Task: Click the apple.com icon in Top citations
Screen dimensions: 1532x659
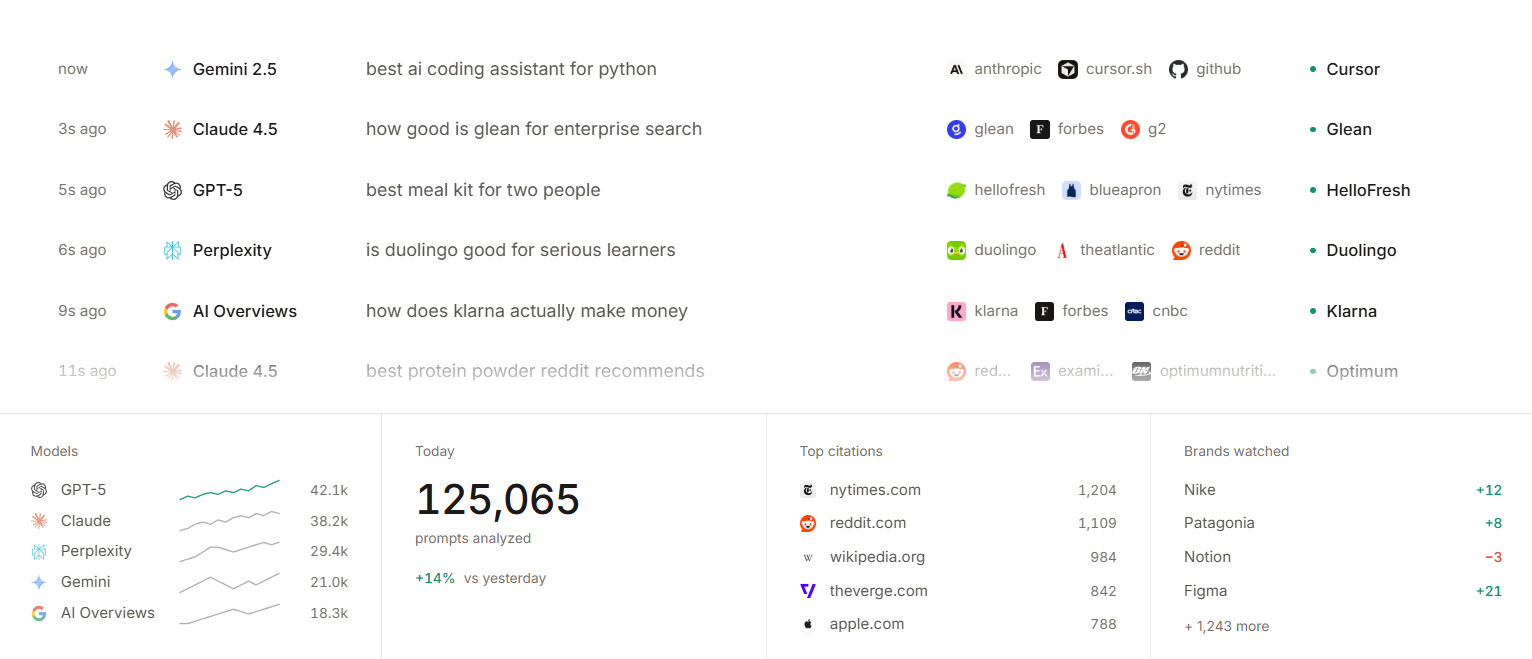Action: (808, 624)
